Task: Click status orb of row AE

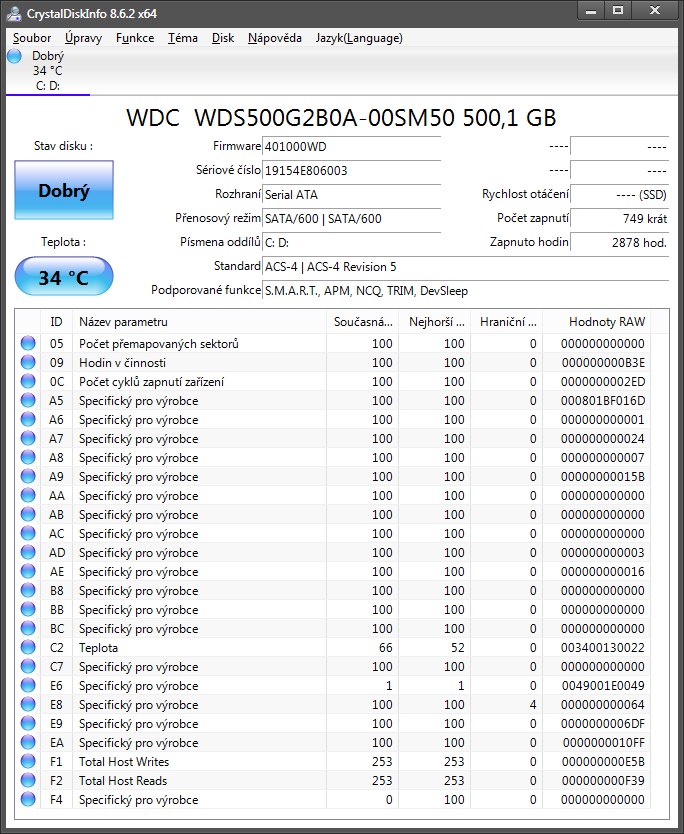Action: point(28,571)
